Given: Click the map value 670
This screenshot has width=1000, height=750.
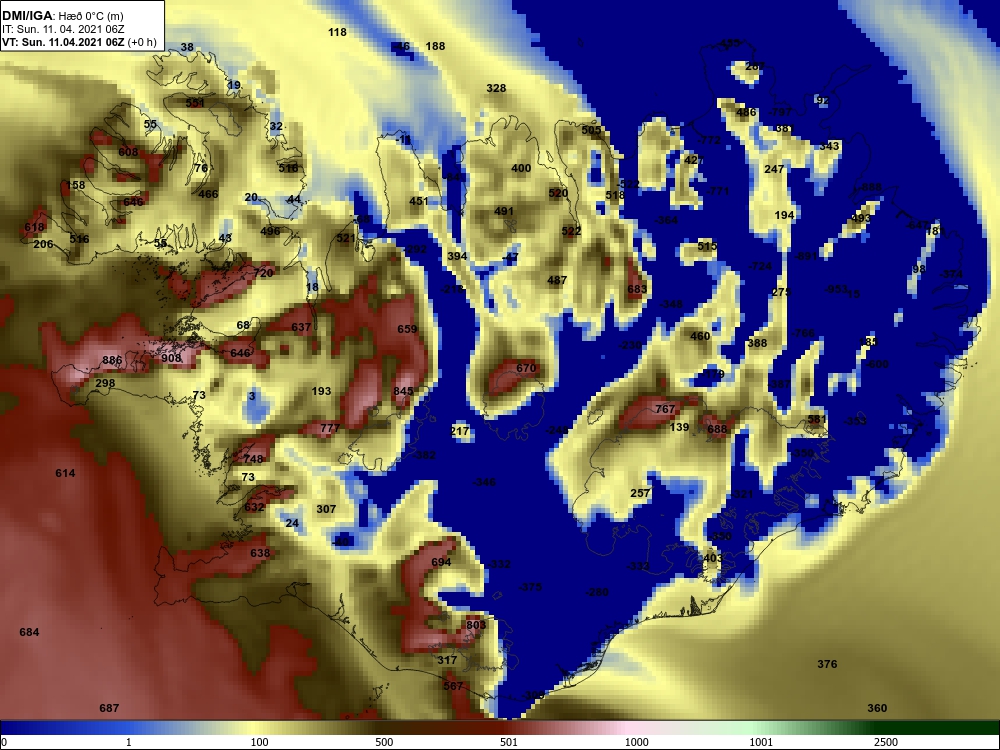Looking at the screenshot, I should [526, 368].
